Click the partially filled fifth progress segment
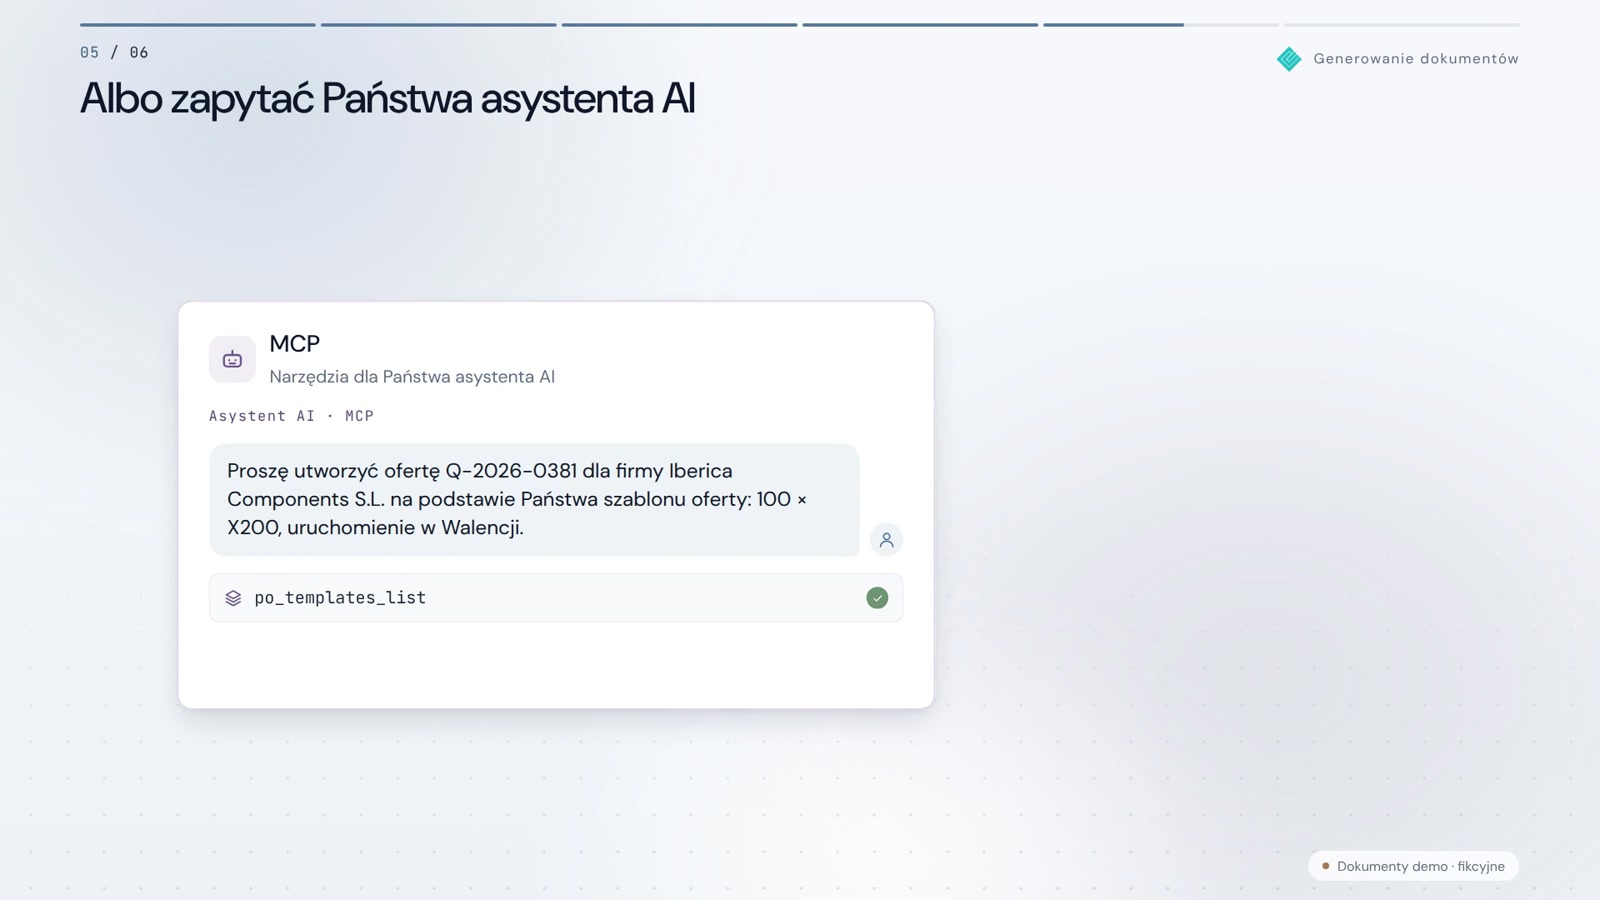 point(1161,25)
